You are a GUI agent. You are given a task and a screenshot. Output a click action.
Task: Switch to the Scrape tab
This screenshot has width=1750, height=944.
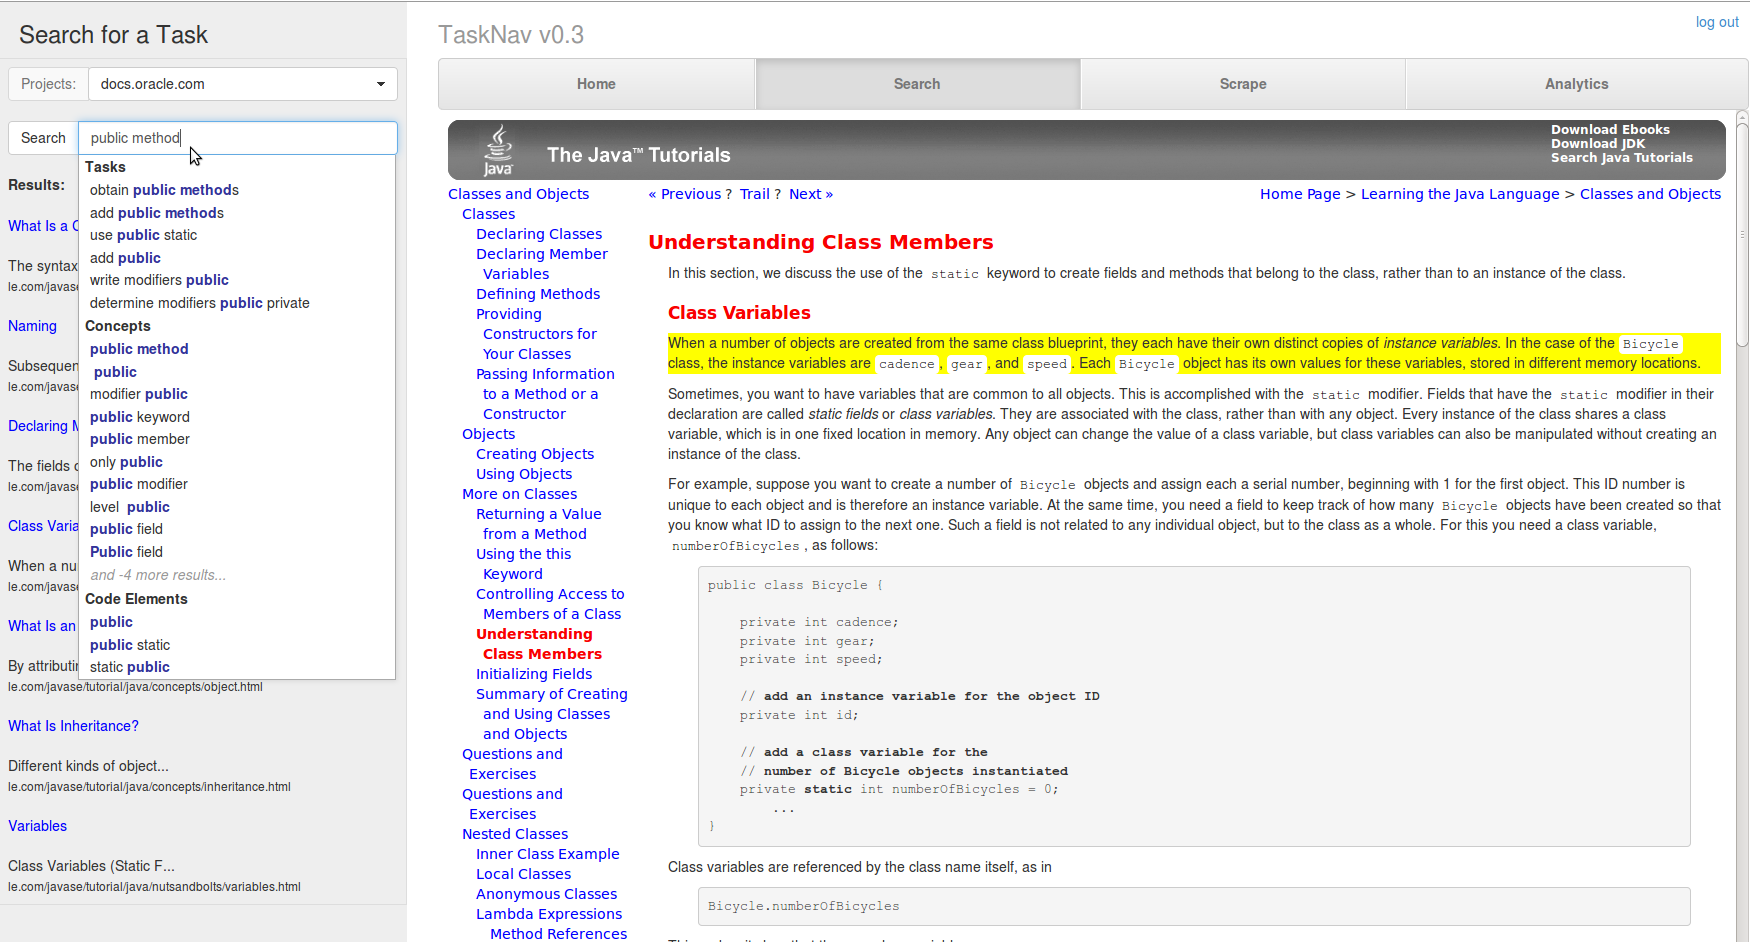pyautogui.click(x=1242, y=84)
